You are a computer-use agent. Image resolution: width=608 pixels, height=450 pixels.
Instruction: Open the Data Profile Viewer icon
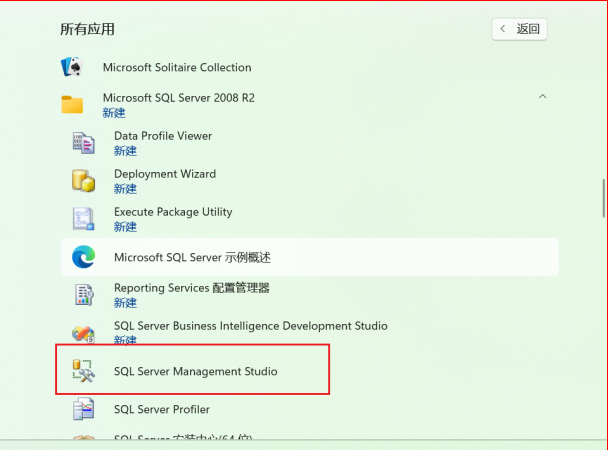point(83,143)
